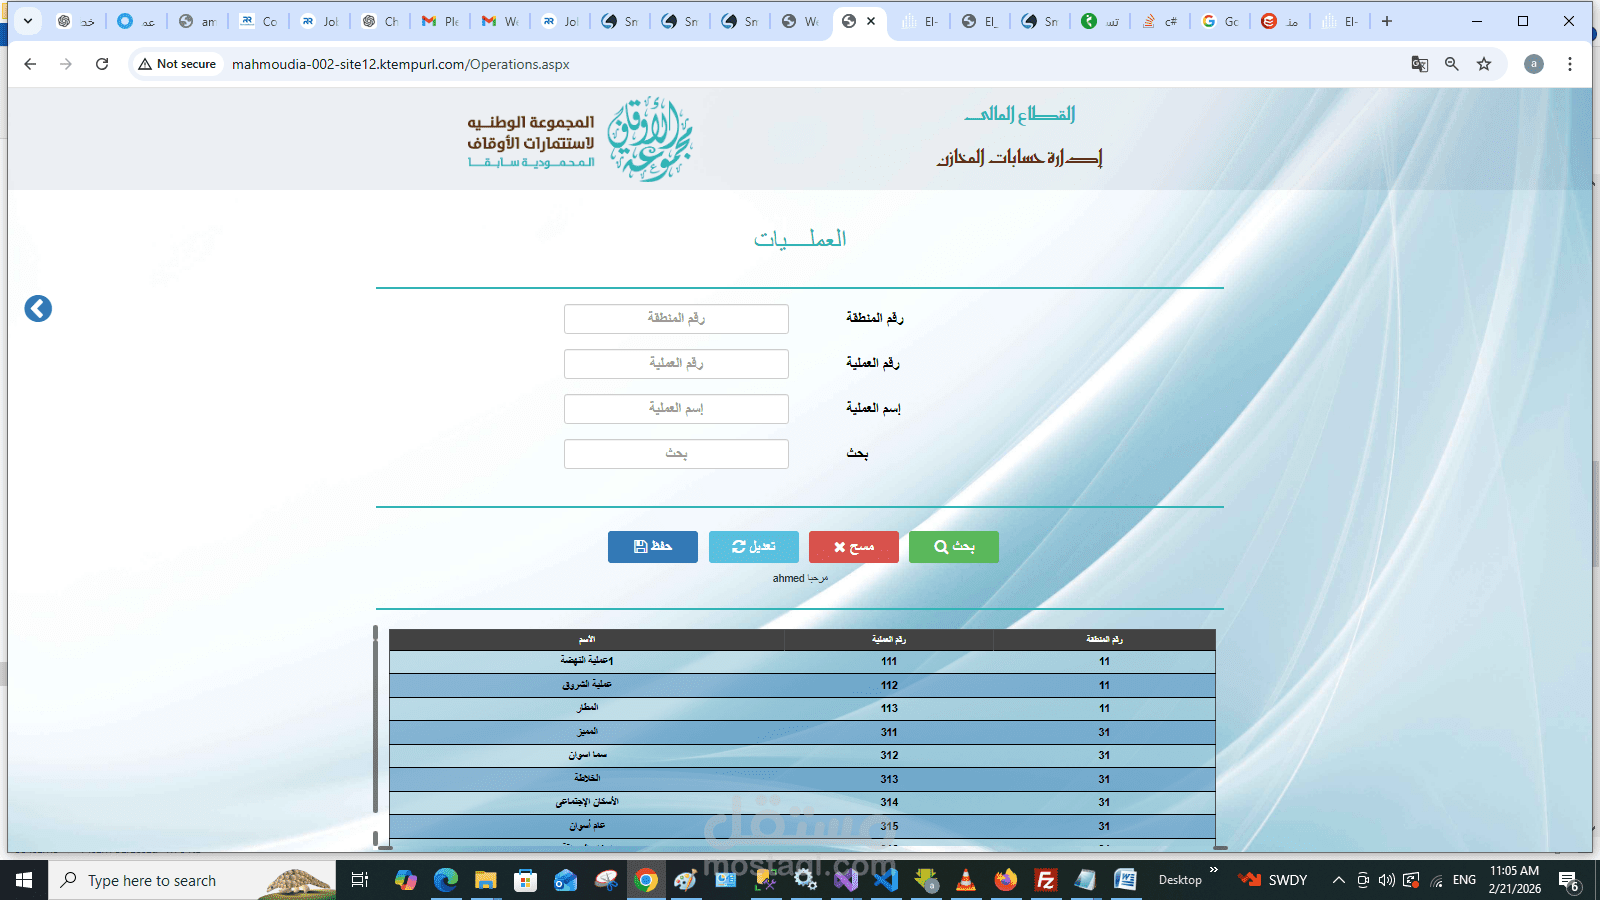Close the active Operations tab
This screenshot has width=1600, height=900.
(x=871, y=21)
